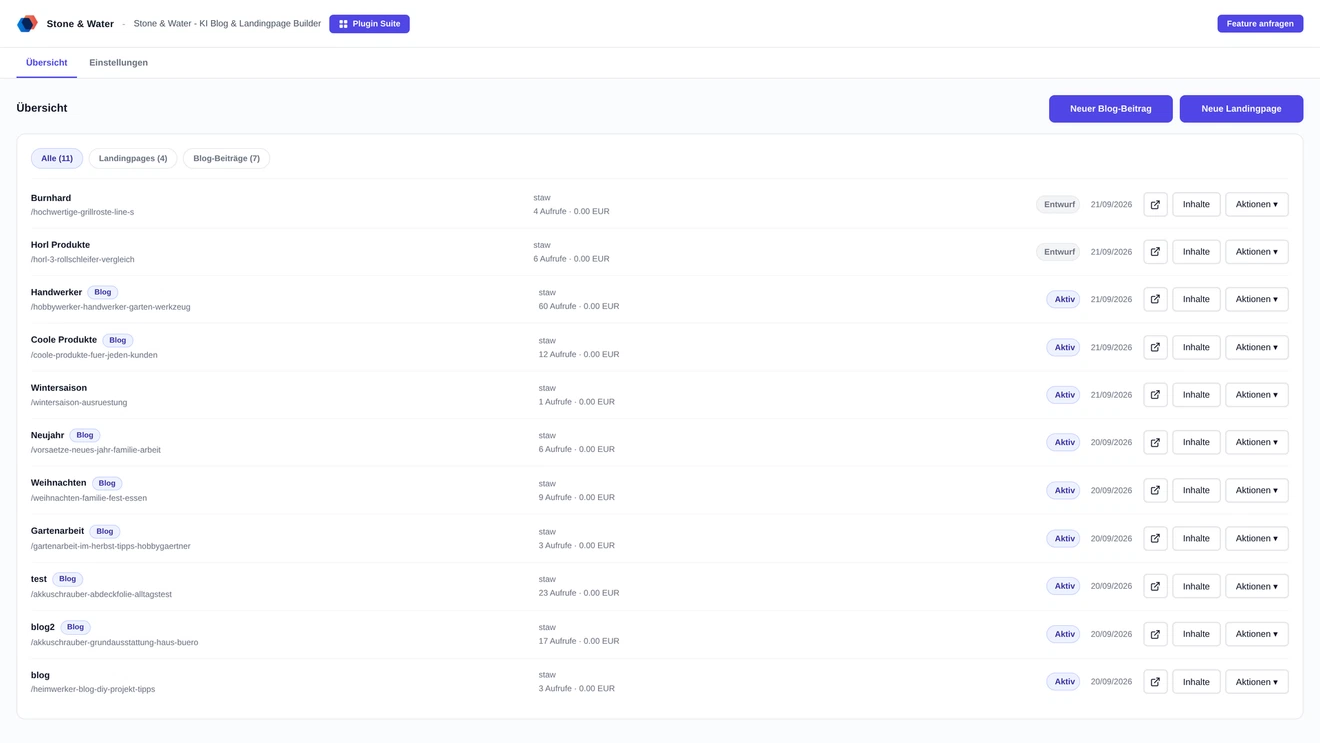Open Inhalte for Neujahr
This screenshot has width=1320, height=743.
(x=1196, y=442)
